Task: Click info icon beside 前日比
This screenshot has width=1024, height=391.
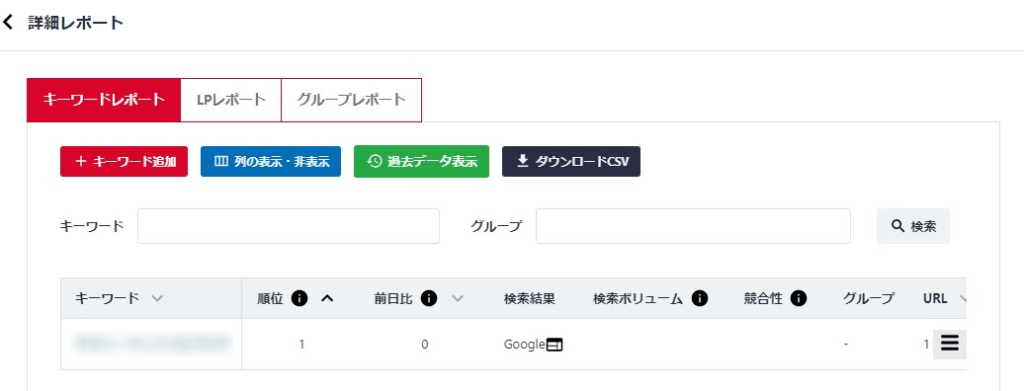Action: pos(428,298)
